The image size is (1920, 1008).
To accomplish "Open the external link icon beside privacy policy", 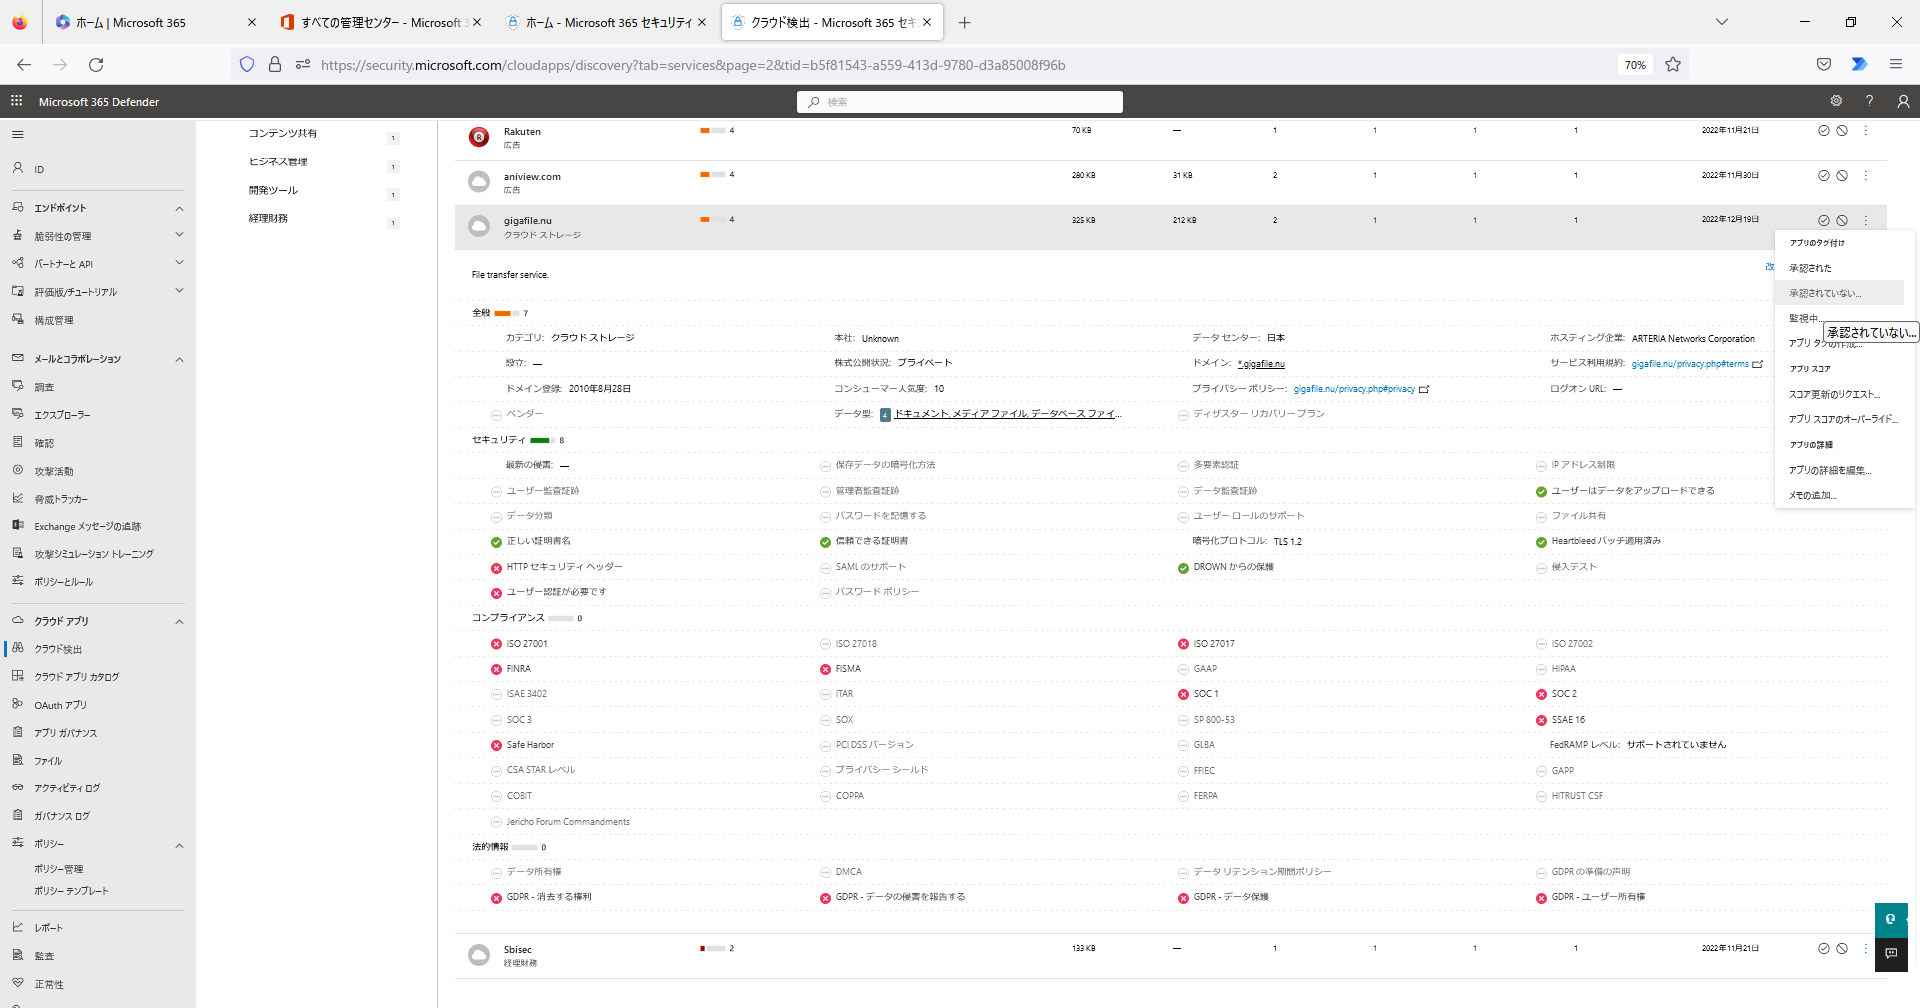I will (1424, 389).
